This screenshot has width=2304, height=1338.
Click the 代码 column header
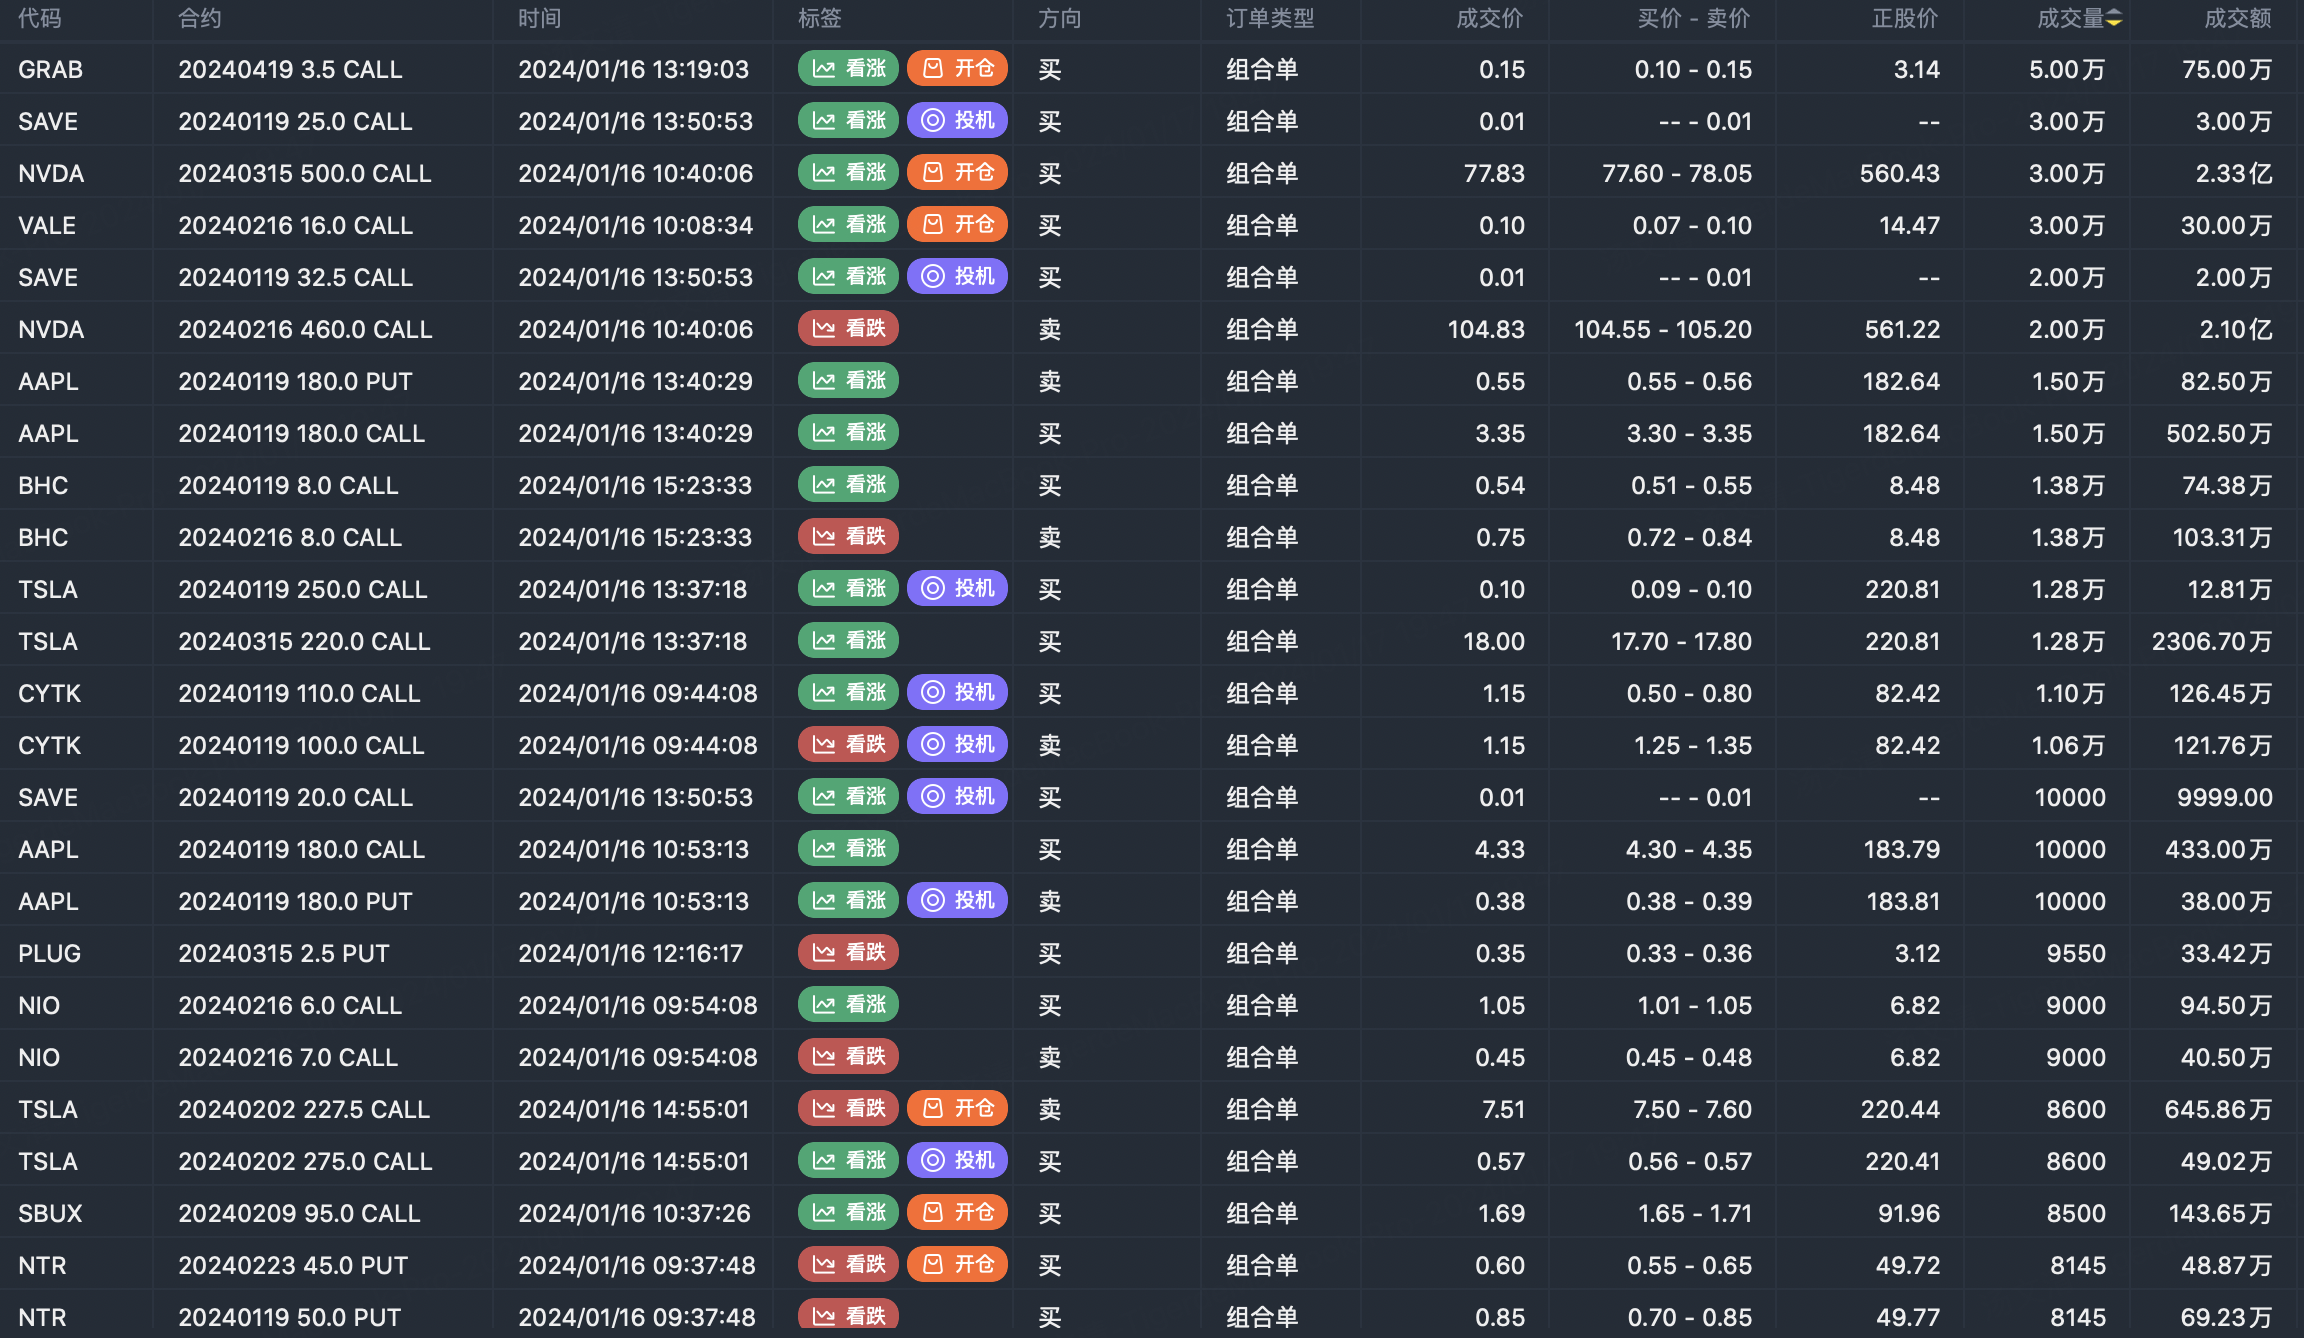click(x=40, y=19)
